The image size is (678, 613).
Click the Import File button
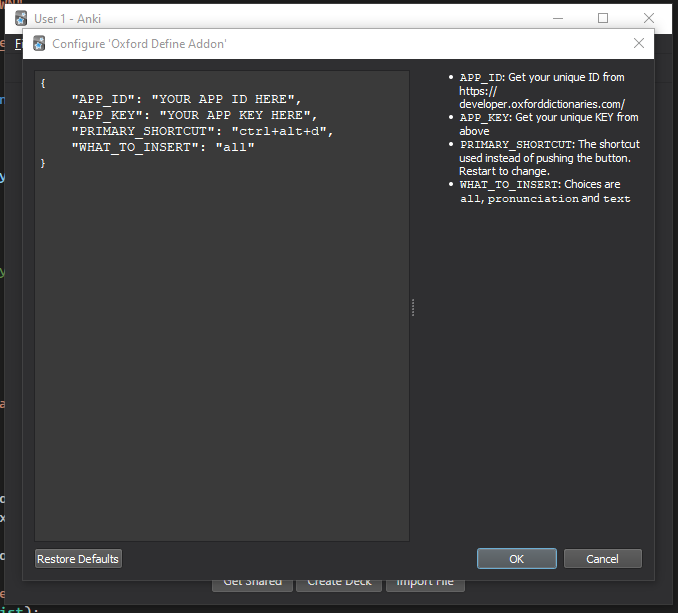click(x=425, y=582)
